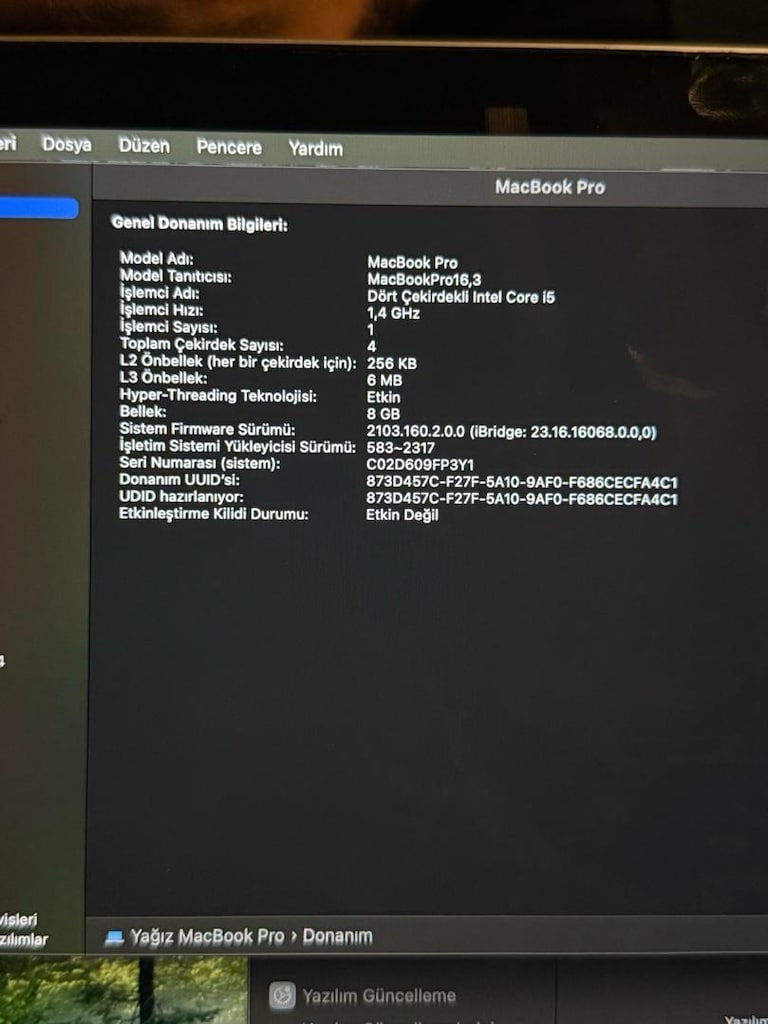The height and width of the screenshot is (1024, 768).
Task: Select the Etkin Hyper-Threading value
Action: [x=383, y=398]
